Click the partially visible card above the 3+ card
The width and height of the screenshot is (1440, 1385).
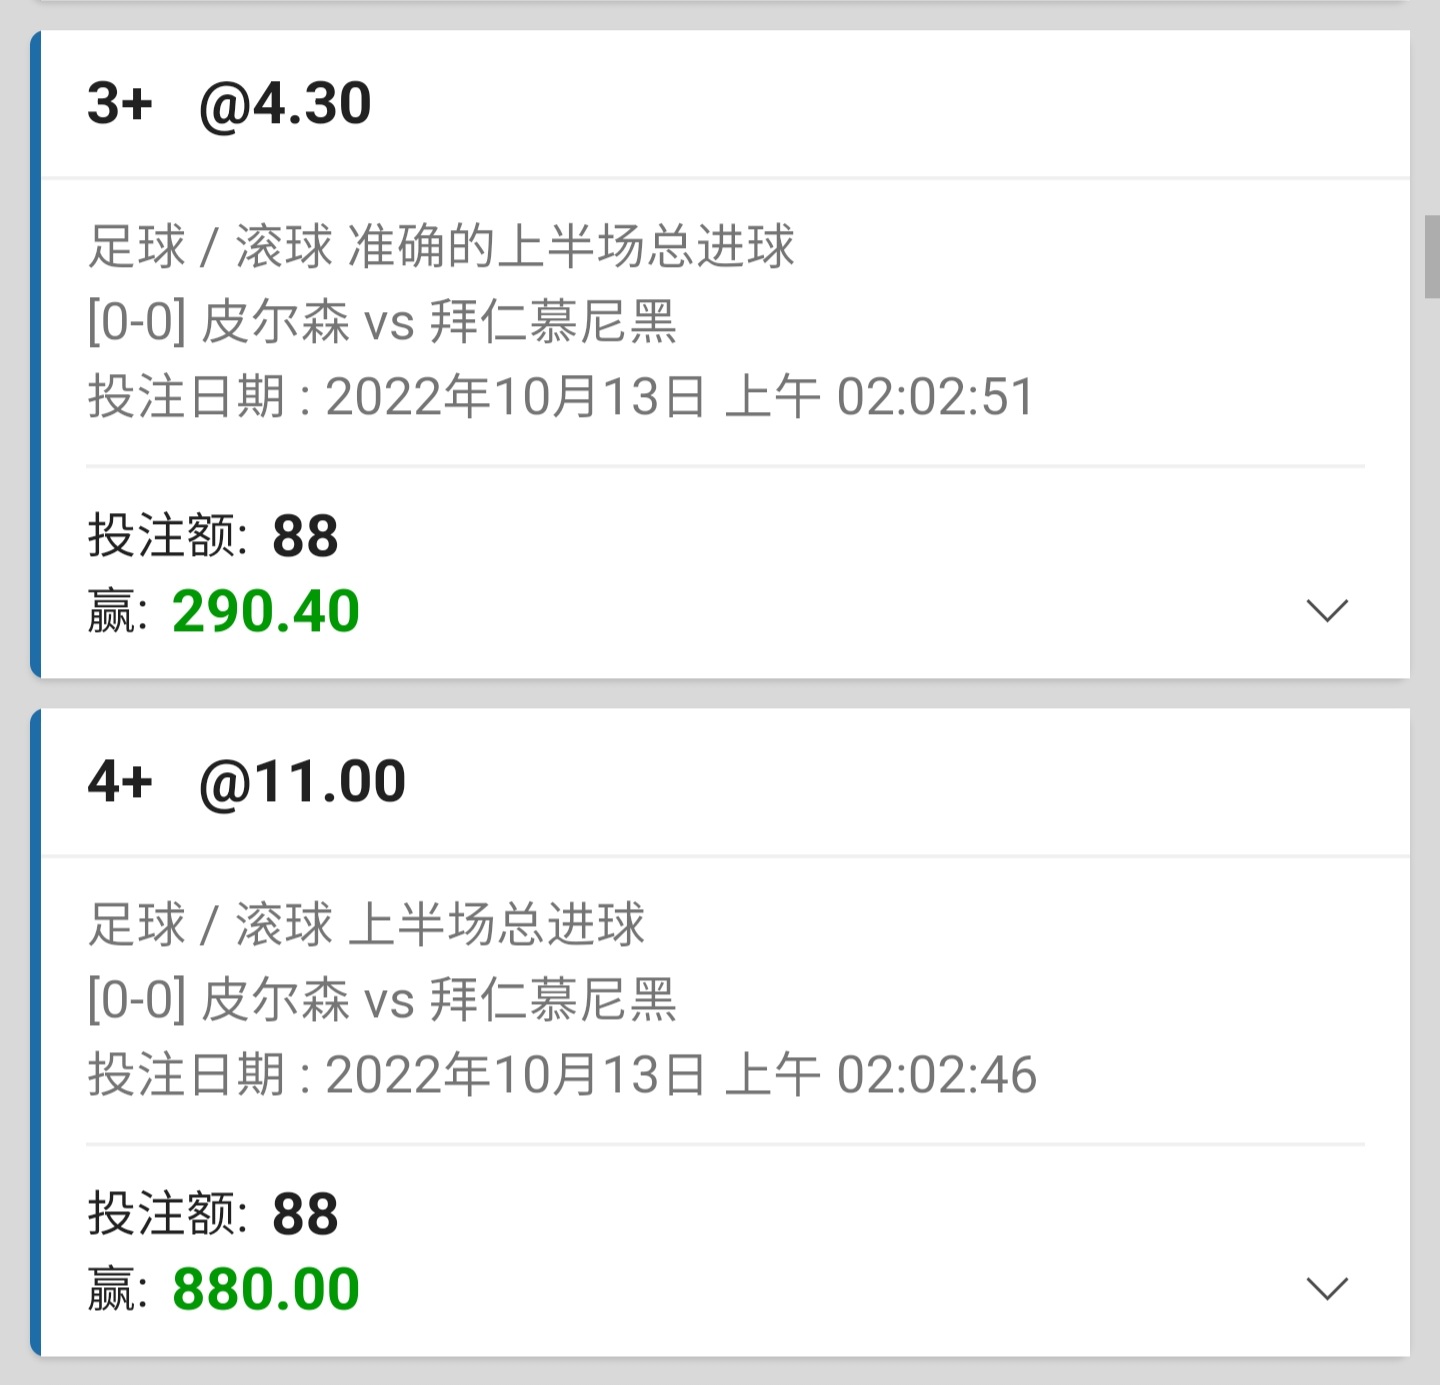720,3
